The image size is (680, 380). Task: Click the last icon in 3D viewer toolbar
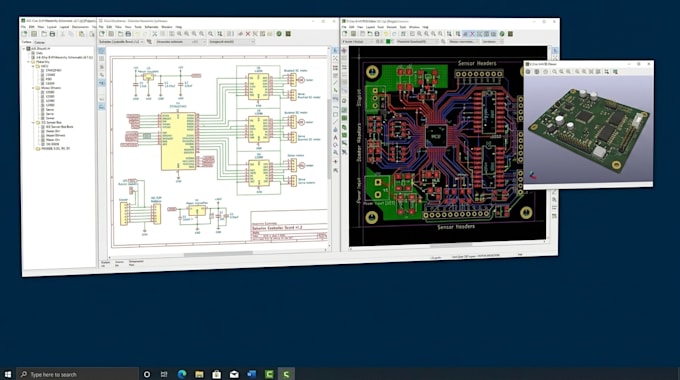pyautogui.click(x=615, y=72)
